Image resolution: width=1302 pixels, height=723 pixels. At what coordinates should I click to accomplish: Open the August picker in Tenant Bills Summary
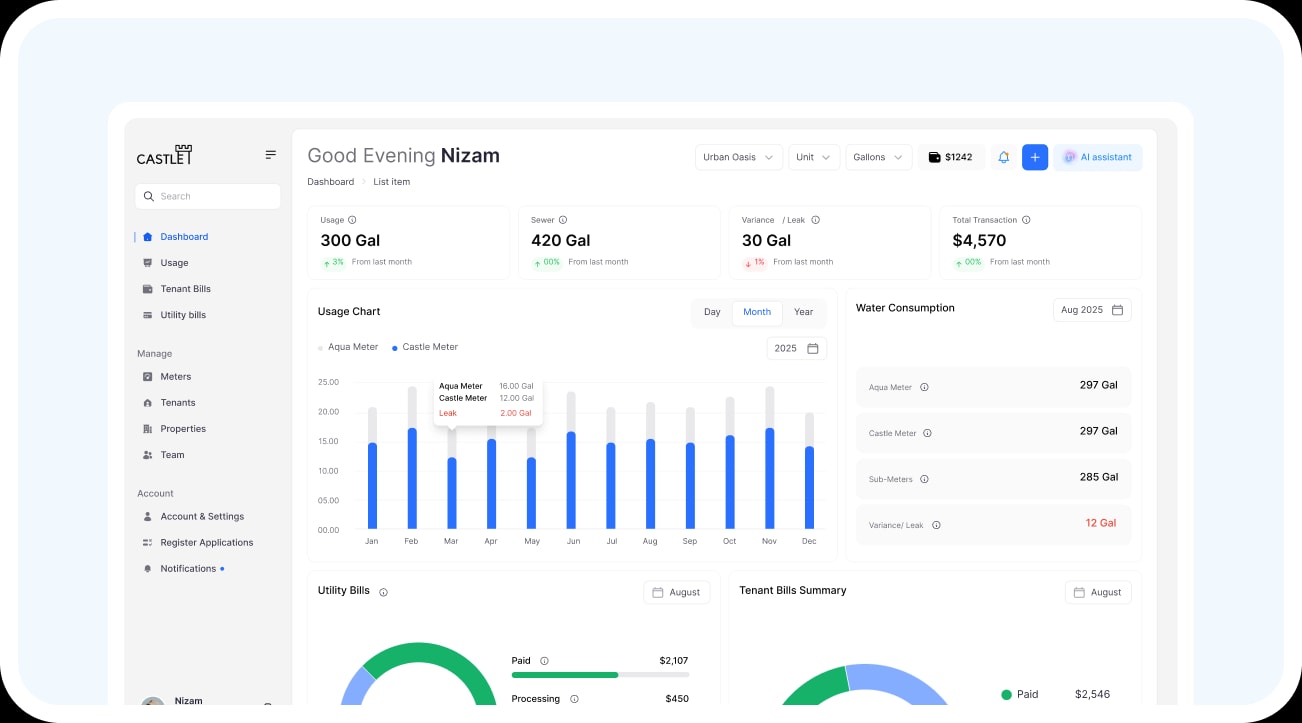pos(1098,592)
